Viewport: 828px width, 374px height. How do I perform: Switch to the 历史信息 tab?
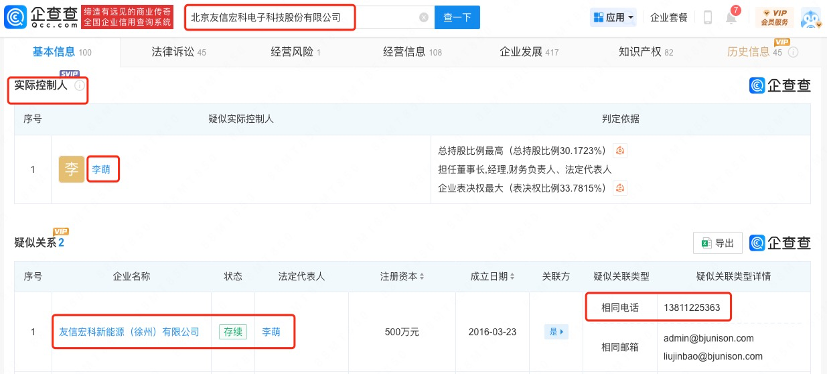pos(755,52)
